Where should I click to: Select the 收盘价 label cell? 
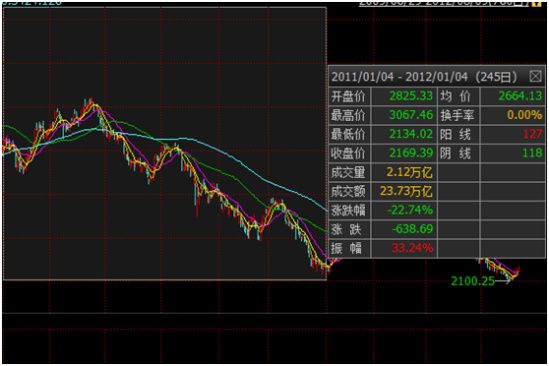pos(348,153)
